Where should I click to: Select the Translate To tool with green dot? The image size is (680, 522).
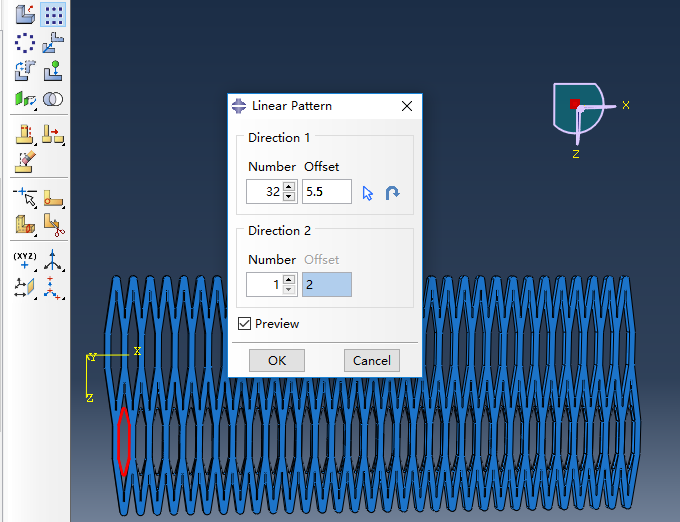point(53,71)
